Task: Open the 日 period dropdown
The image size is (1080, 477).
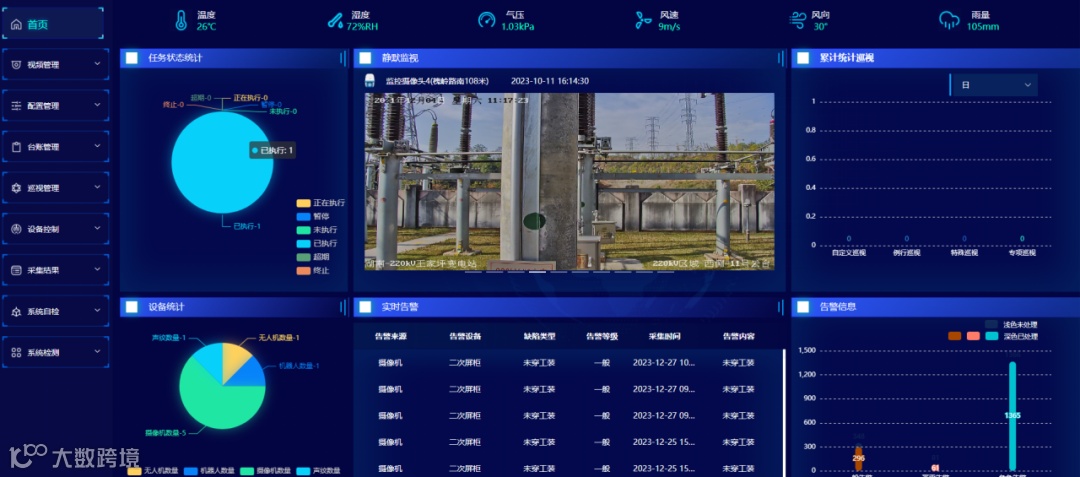Action: click(994, 85)
